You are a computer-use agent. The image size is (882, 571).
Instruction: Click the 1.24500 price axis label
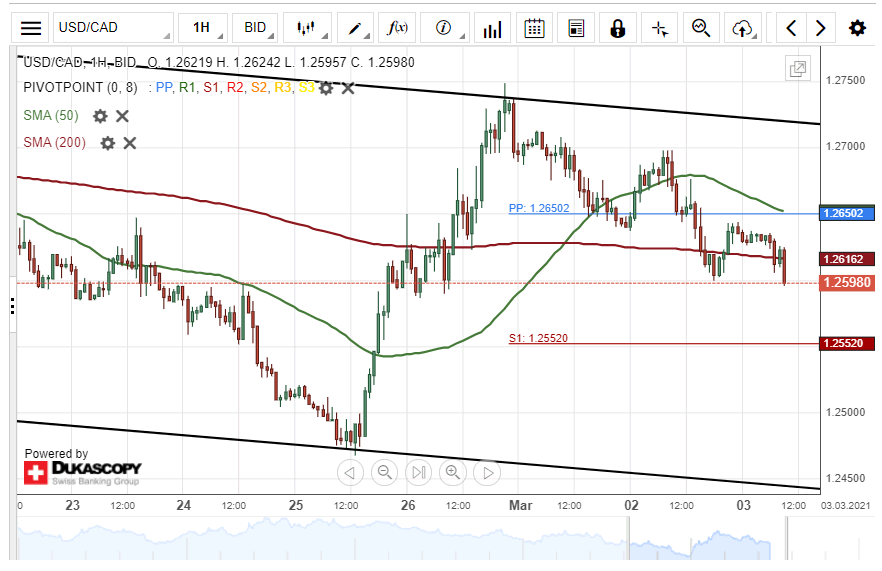click(845, 478)
